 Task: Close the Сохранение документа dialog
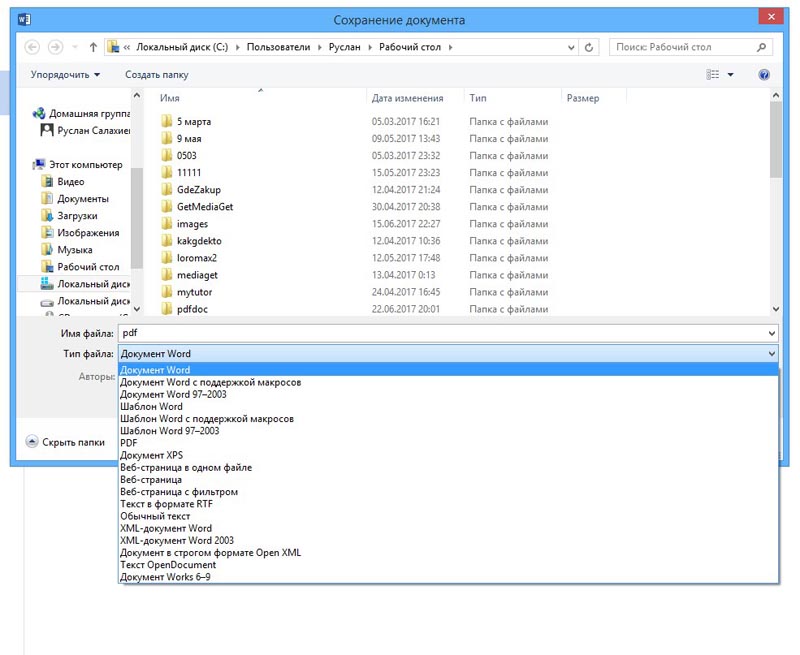tap(771, 17)
